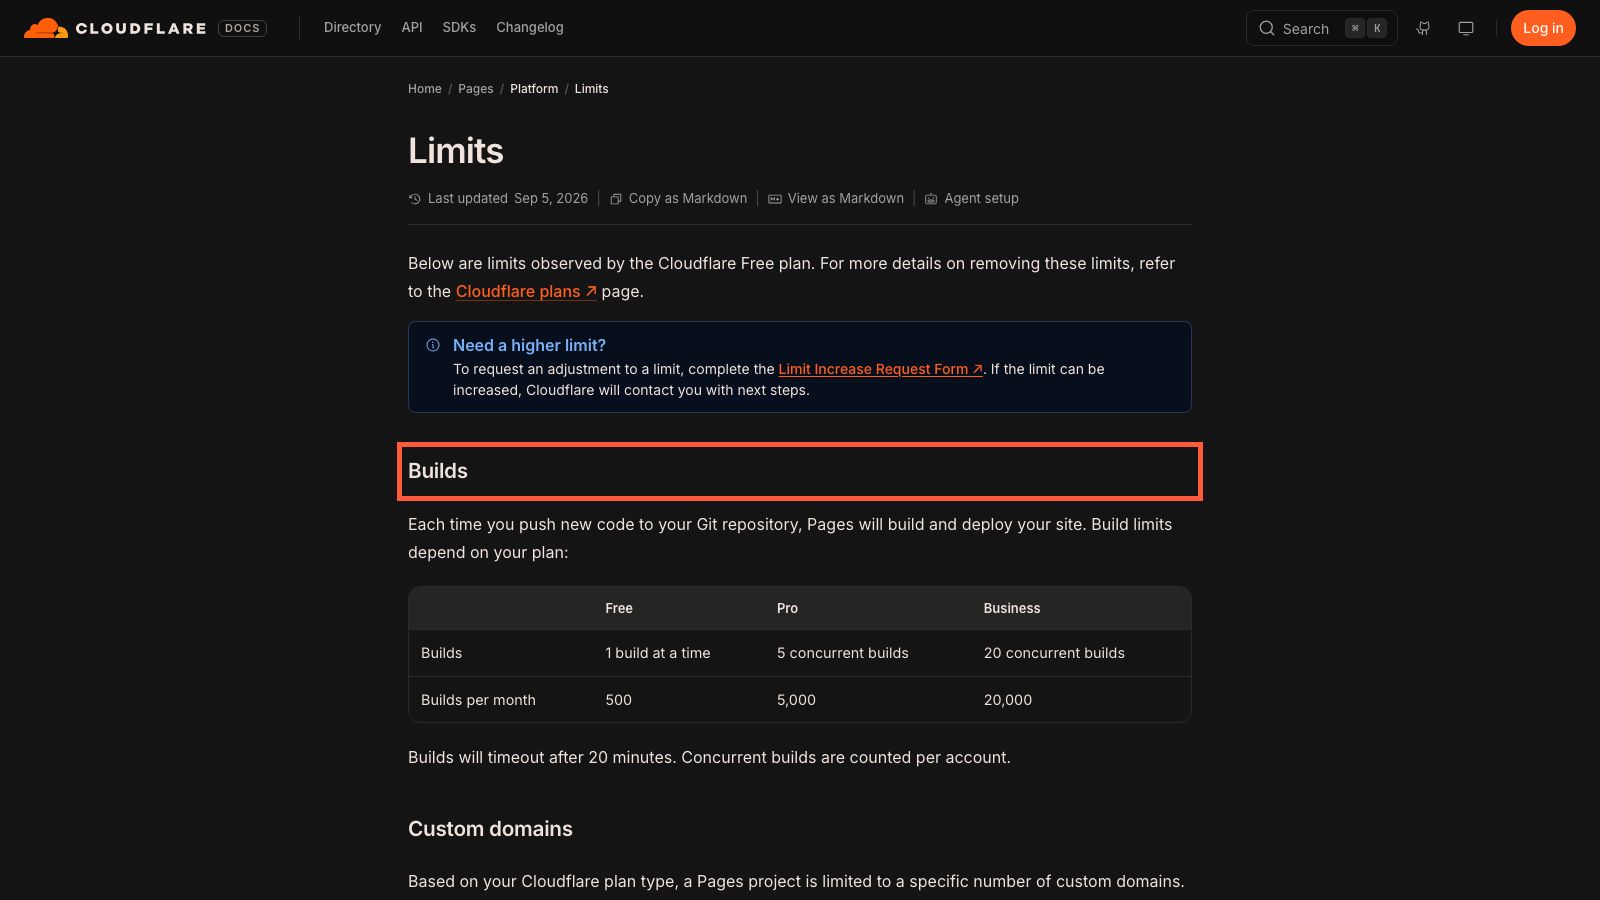This screenshot has height=900, width=1600.
Task: Open the Directory menu item
Action: tap(352, 28)
